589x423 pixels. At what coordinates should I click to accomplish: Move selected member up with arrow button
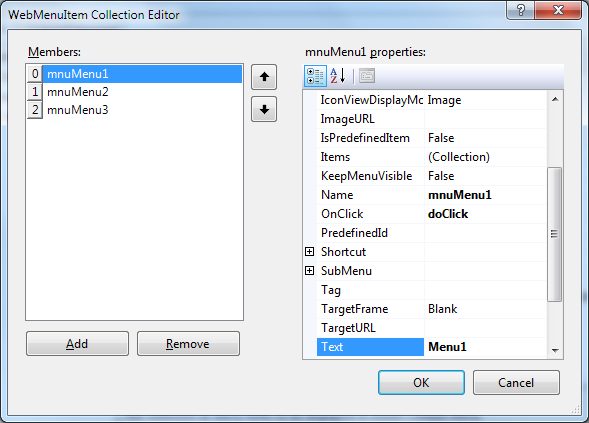tap(264, 77)
